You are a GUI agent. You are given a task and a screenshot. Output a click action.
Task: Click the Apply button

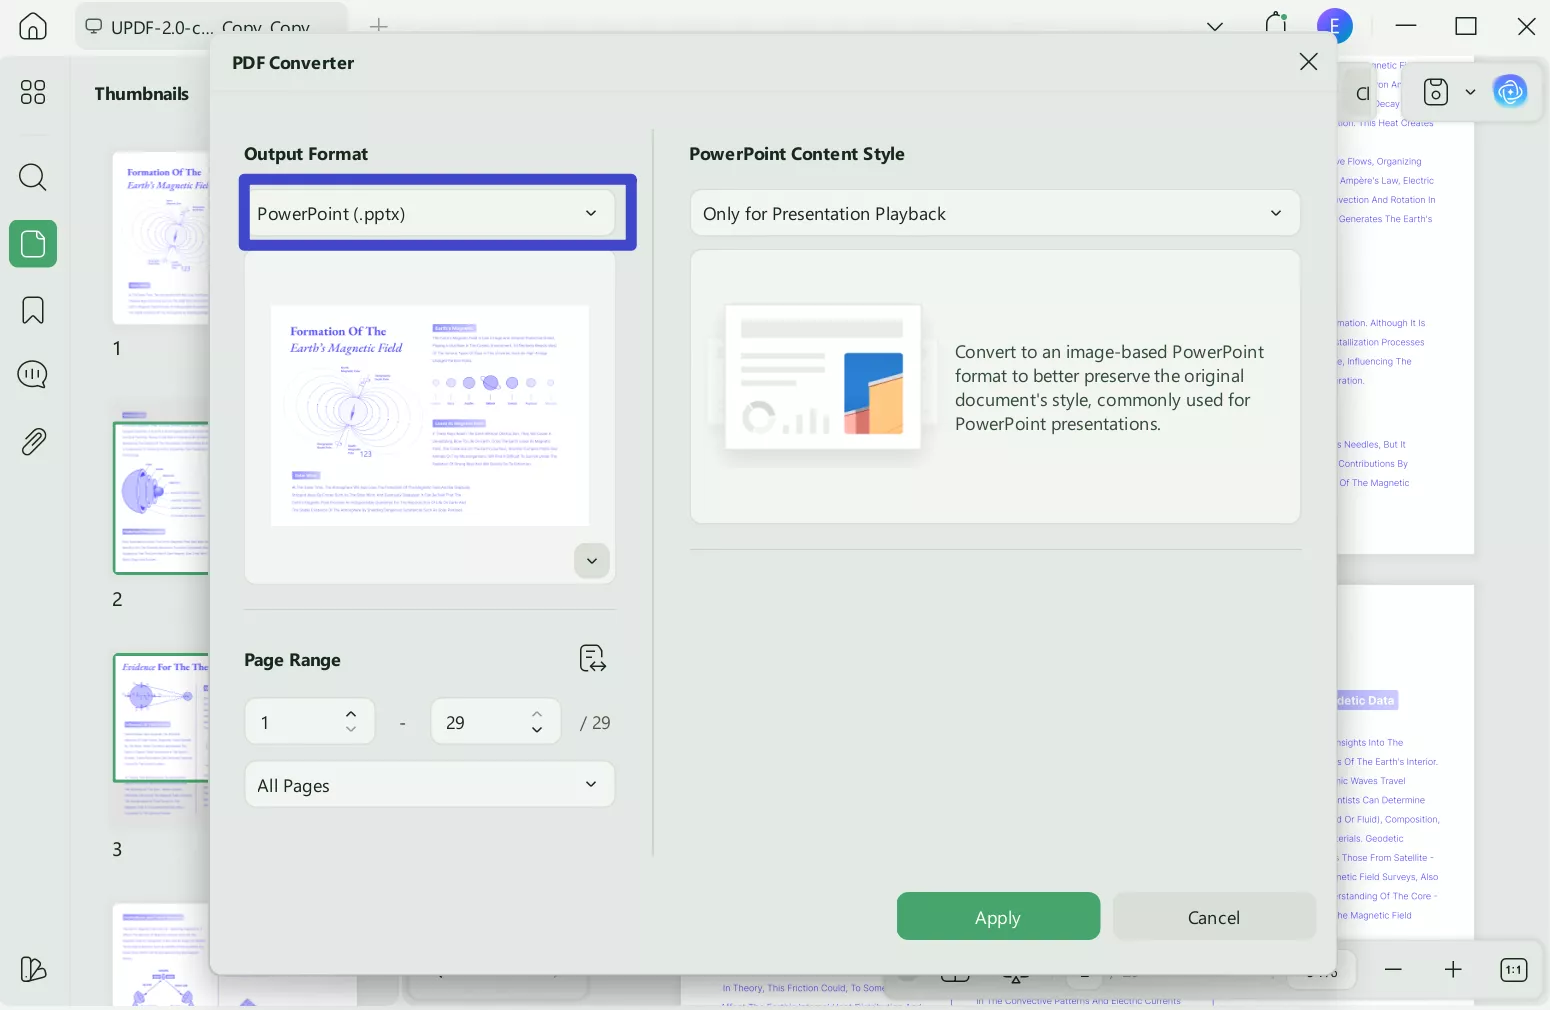[x=997, y=916]
